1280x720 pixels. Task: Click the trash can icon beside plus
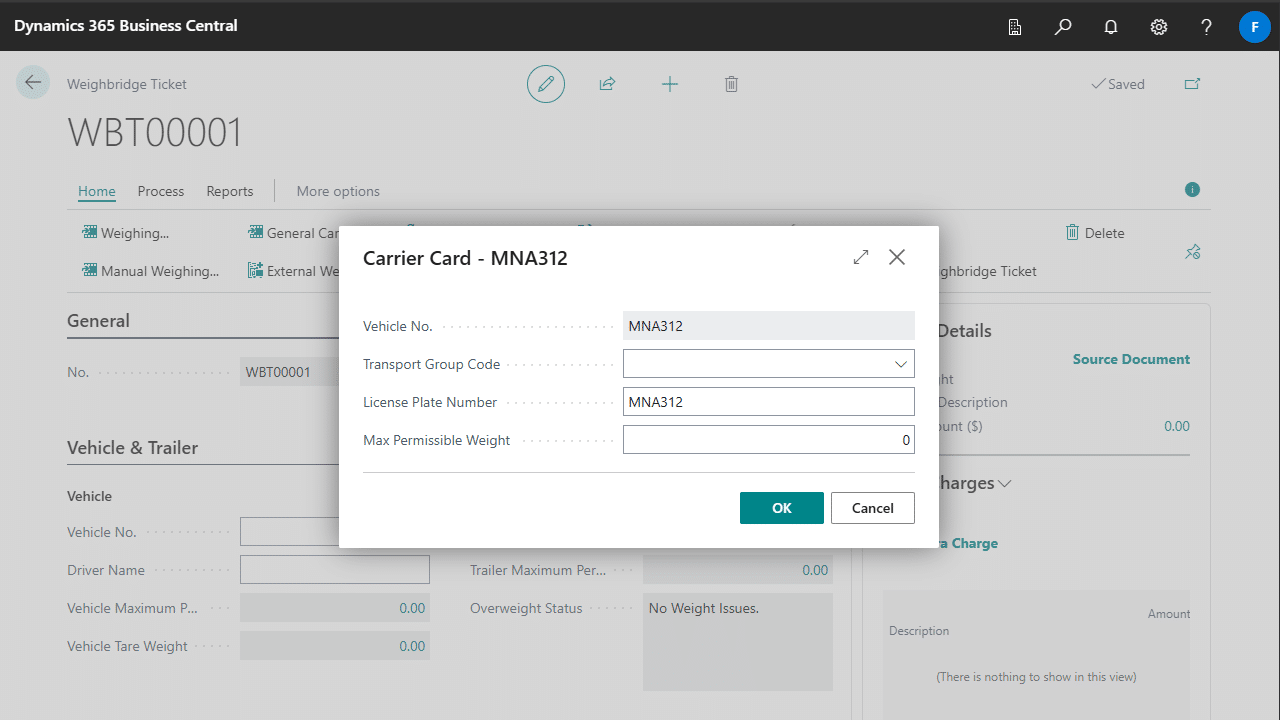731,84
